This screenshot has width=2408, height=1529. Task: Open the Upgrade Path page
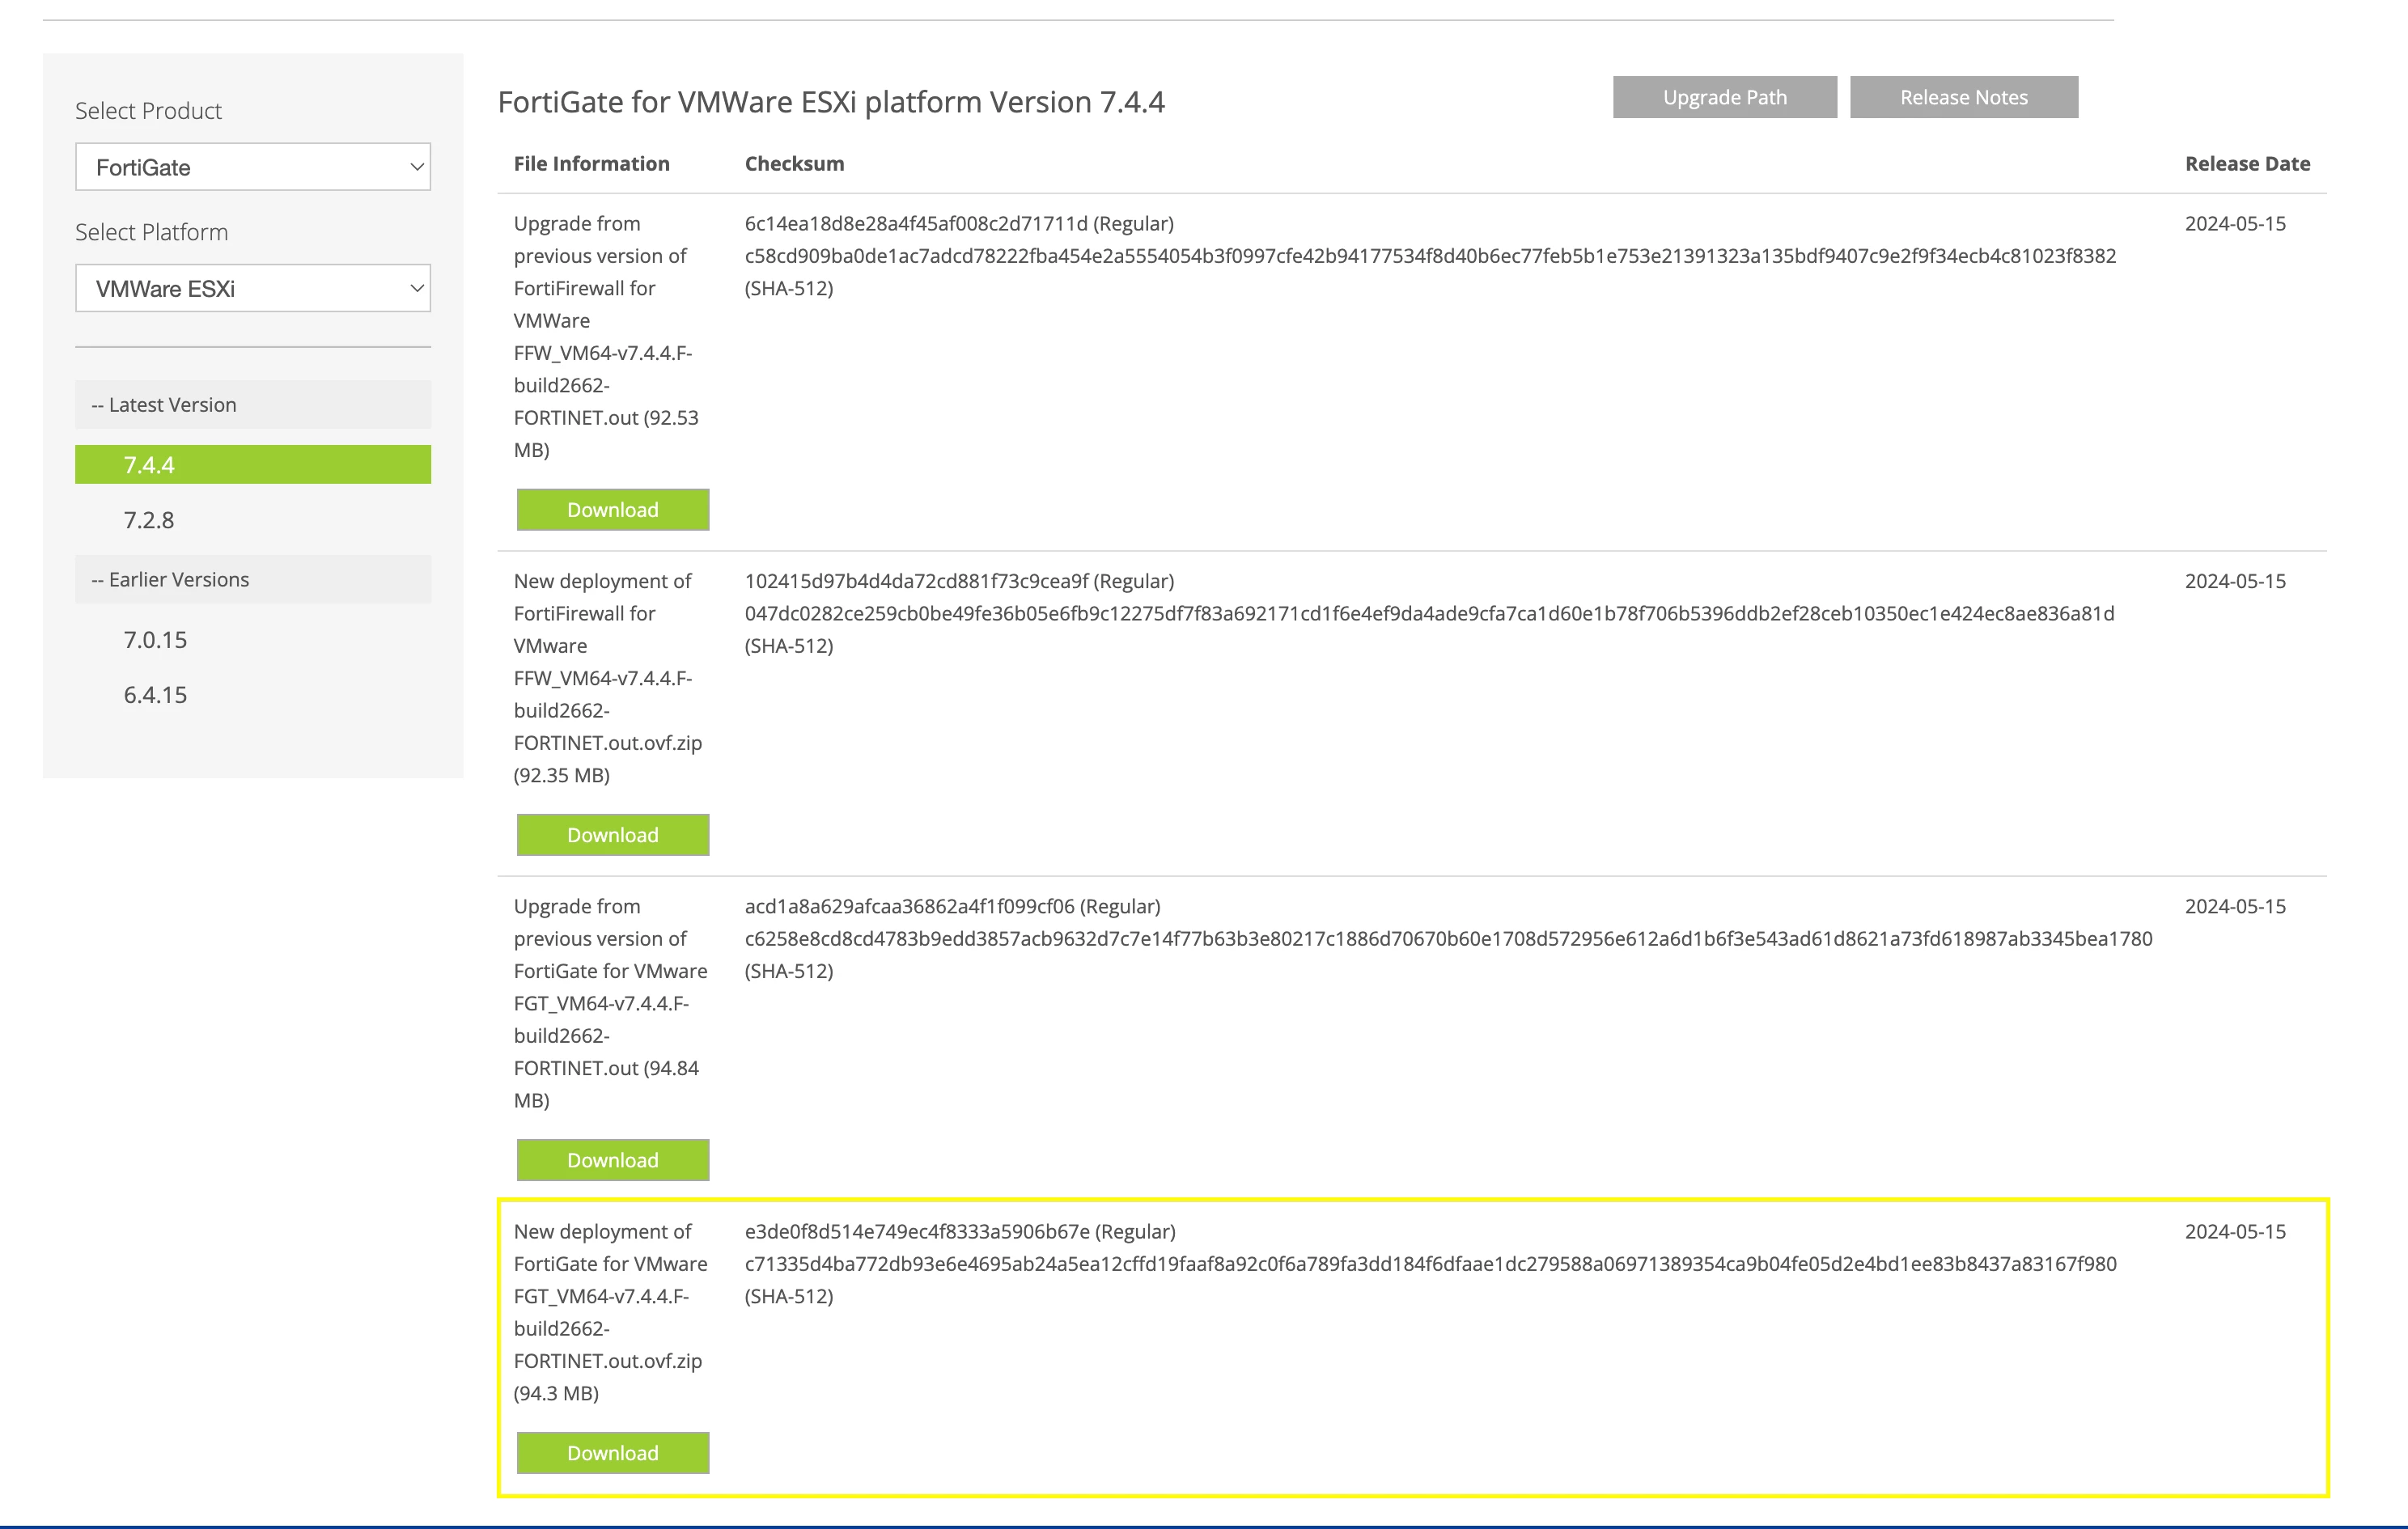click(x=1725, y=97)
